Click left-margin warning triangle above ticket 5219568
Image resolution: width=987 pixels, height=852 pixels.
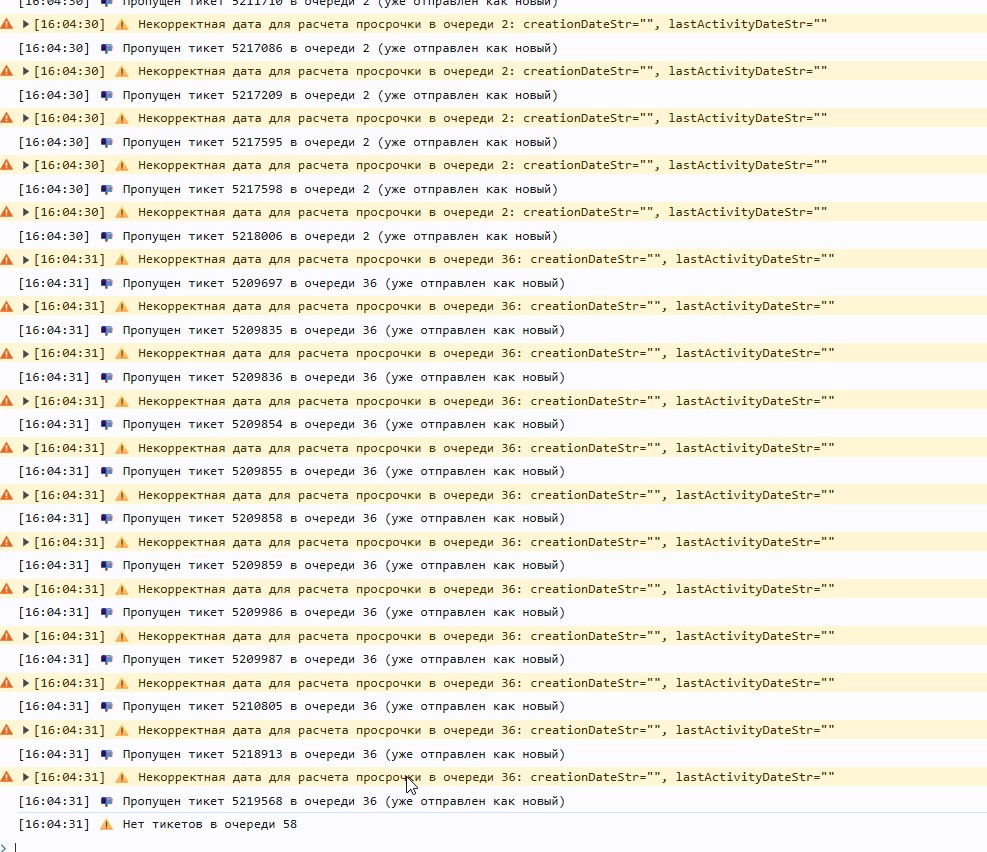[7, 777]
